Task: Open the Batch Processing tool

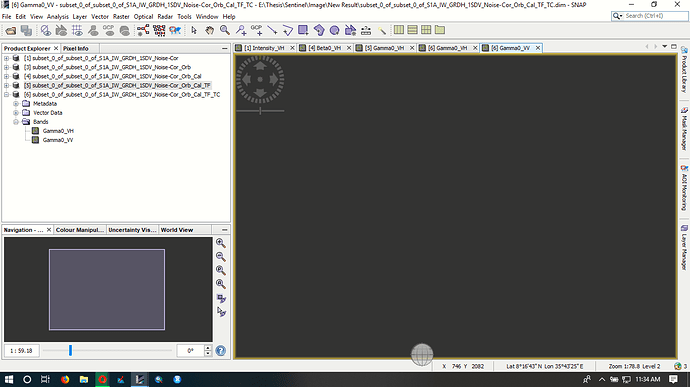Action: [159, 30]
